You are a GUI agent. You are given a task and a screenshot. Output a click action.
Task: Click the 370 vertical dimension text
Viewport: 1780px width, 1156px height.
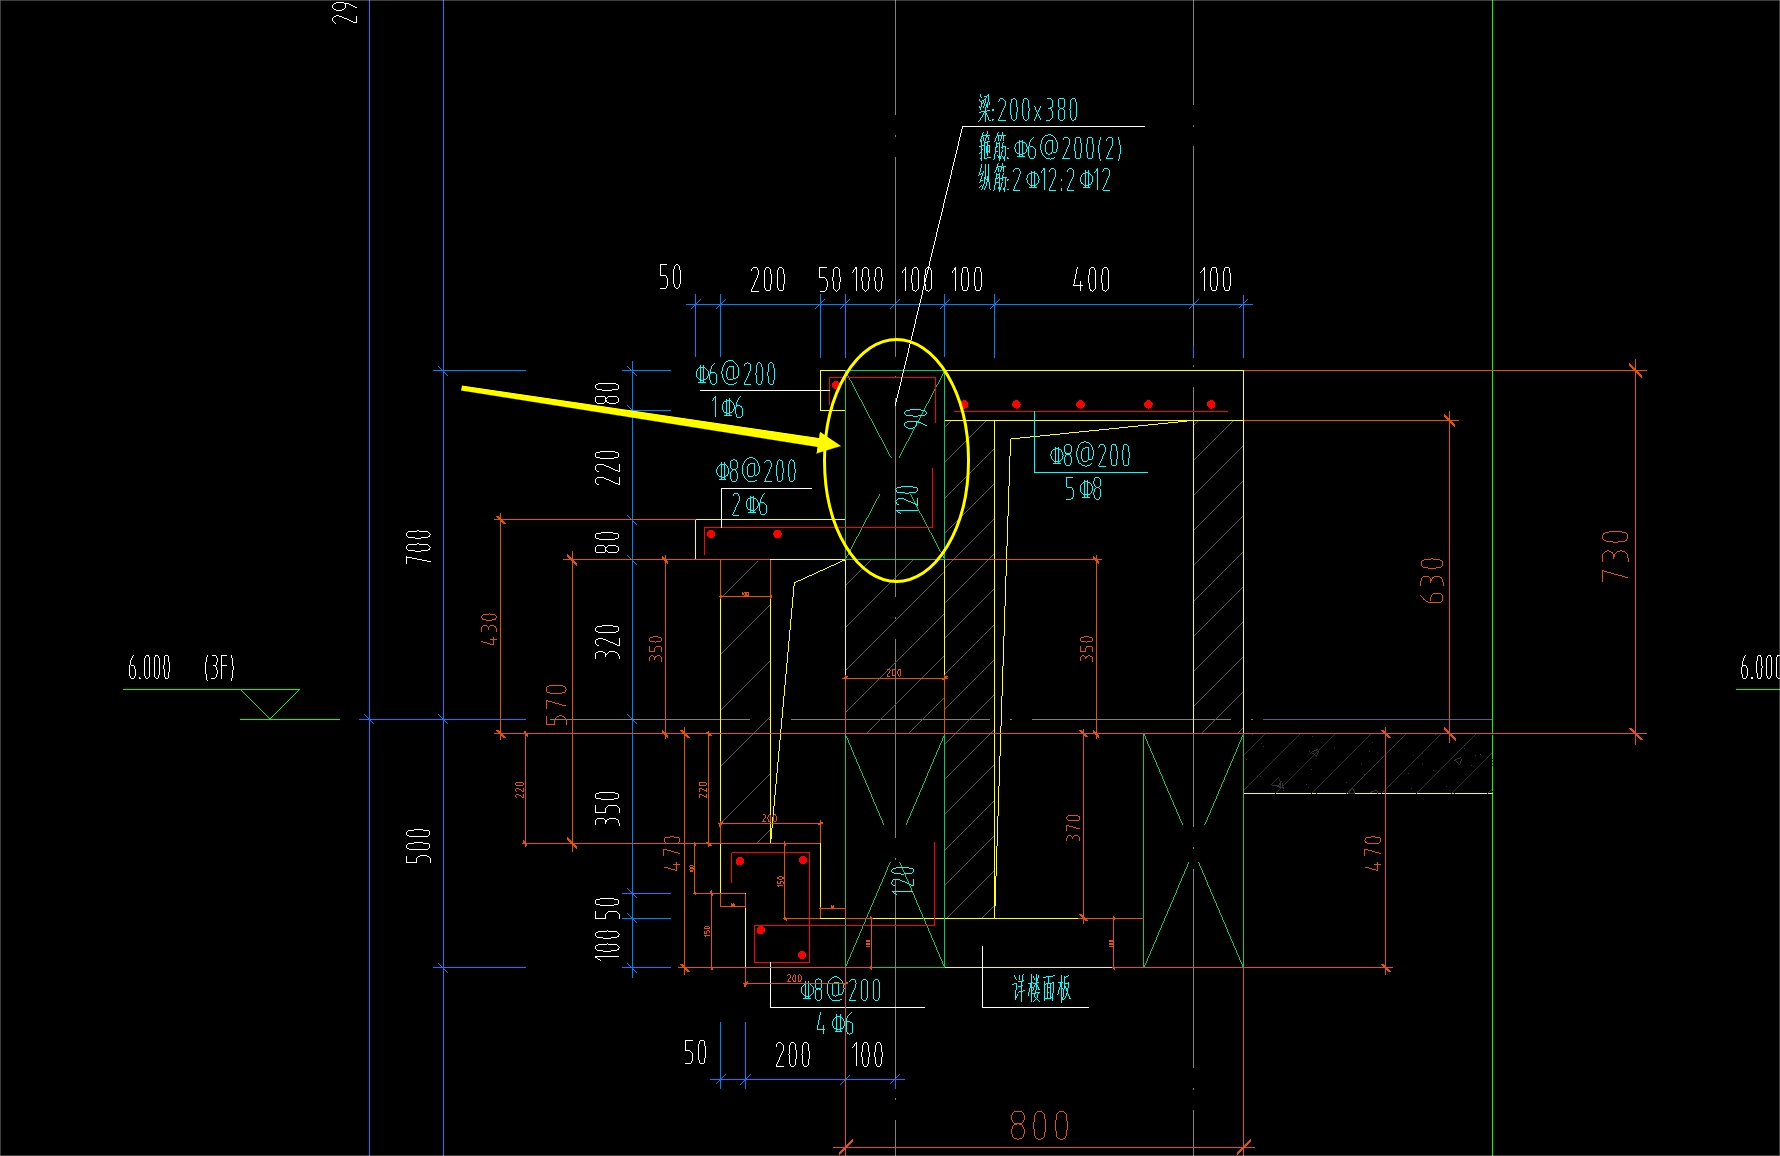(x=1073, y=827)
